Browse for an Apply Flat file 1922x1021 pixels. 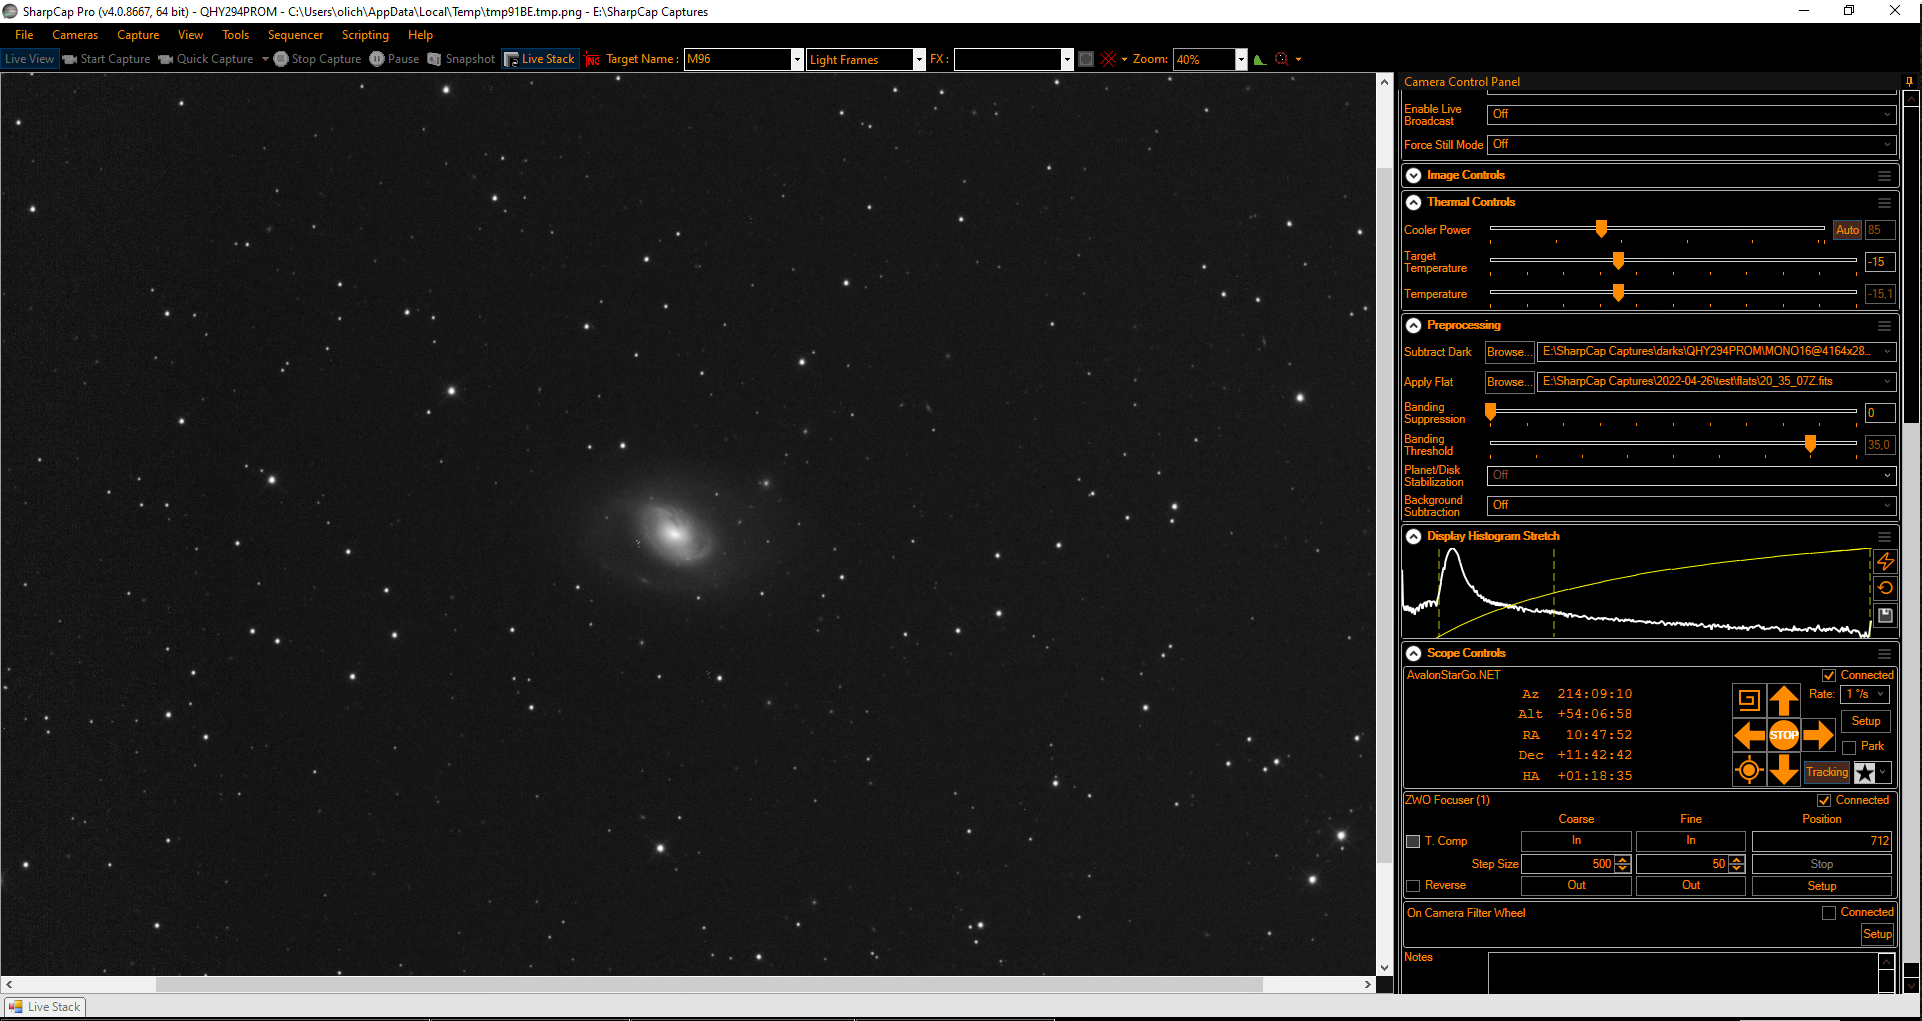click(x=1509, y=382)
